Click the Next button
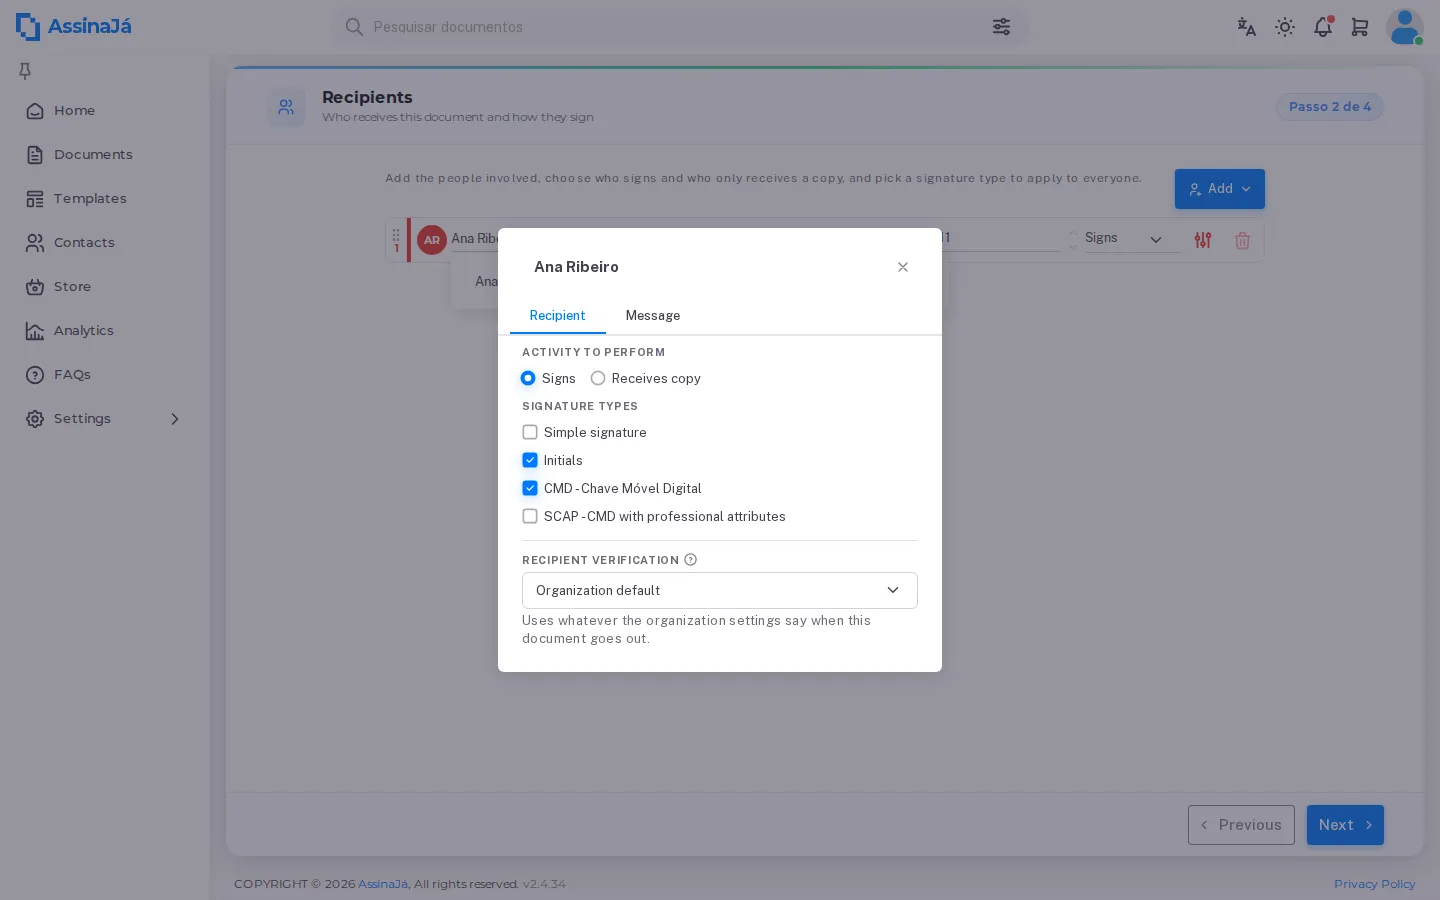 [x=1345, y=825]
